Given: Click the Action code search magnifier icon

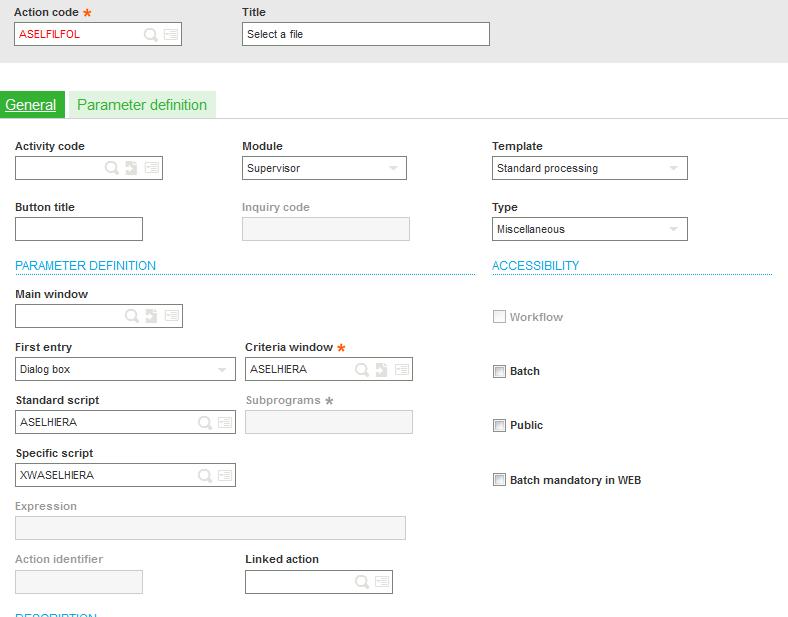Looking at the screenshot, I should pyautogui.click(x=150, y=34).
